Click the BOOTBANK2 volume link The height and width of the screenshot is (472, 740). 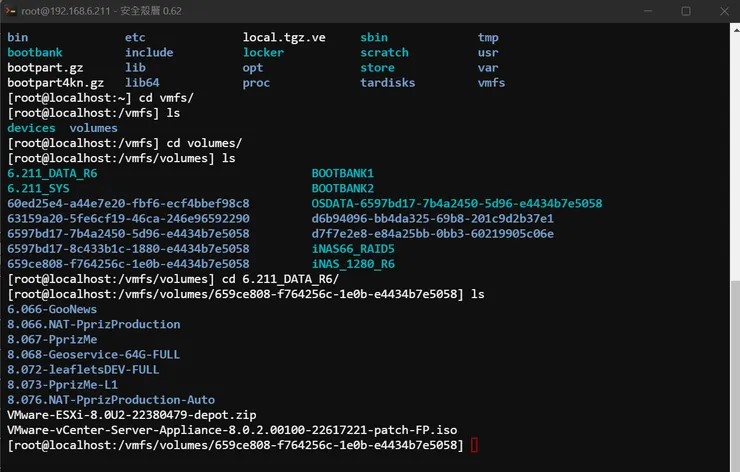pyautogui.click(x=342, y=188)
